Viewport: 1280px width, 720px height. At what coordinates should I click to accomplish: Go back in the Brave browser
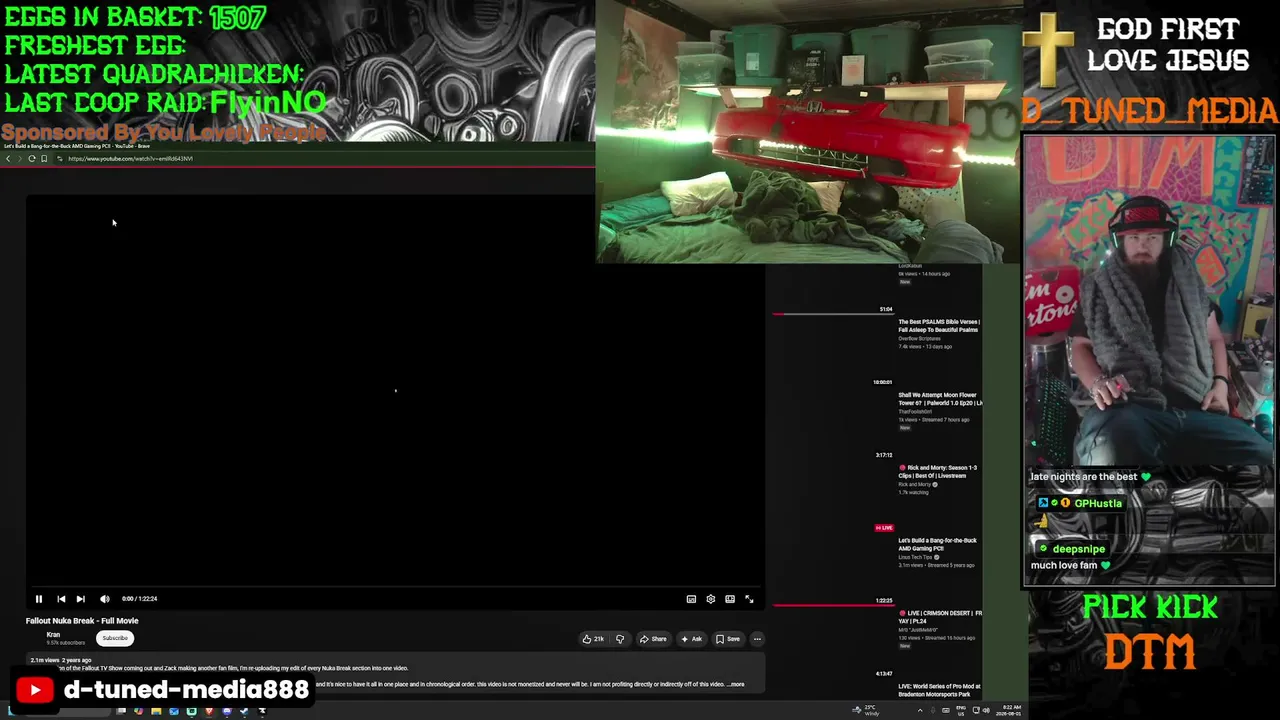coord(8,159)
